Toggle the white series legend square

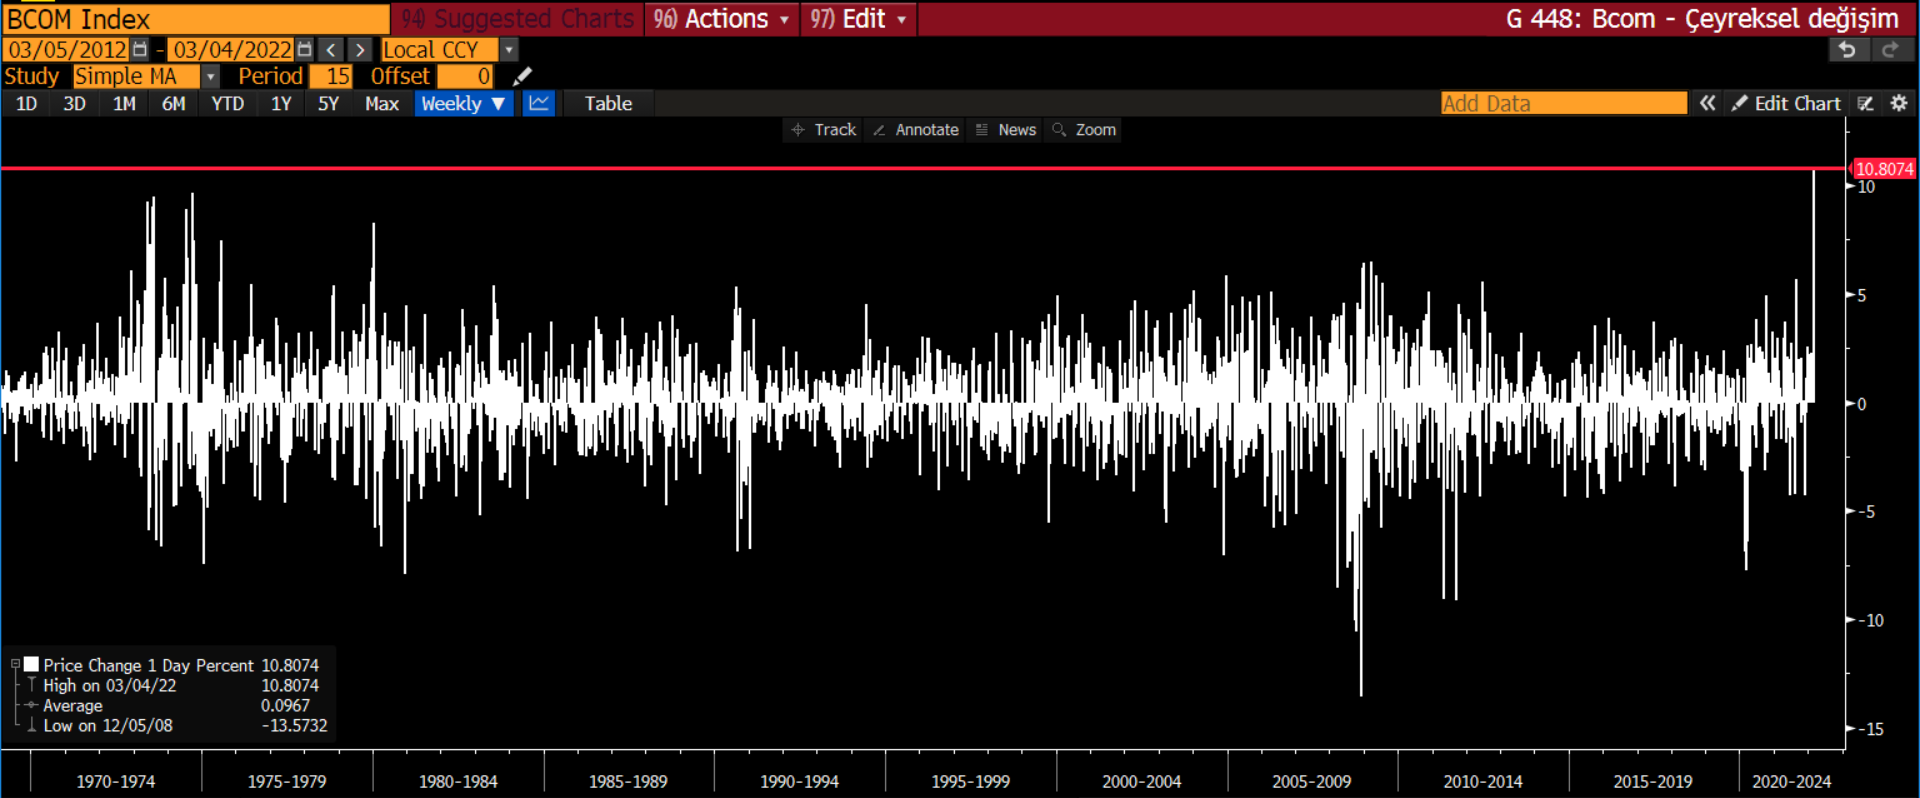31,664
